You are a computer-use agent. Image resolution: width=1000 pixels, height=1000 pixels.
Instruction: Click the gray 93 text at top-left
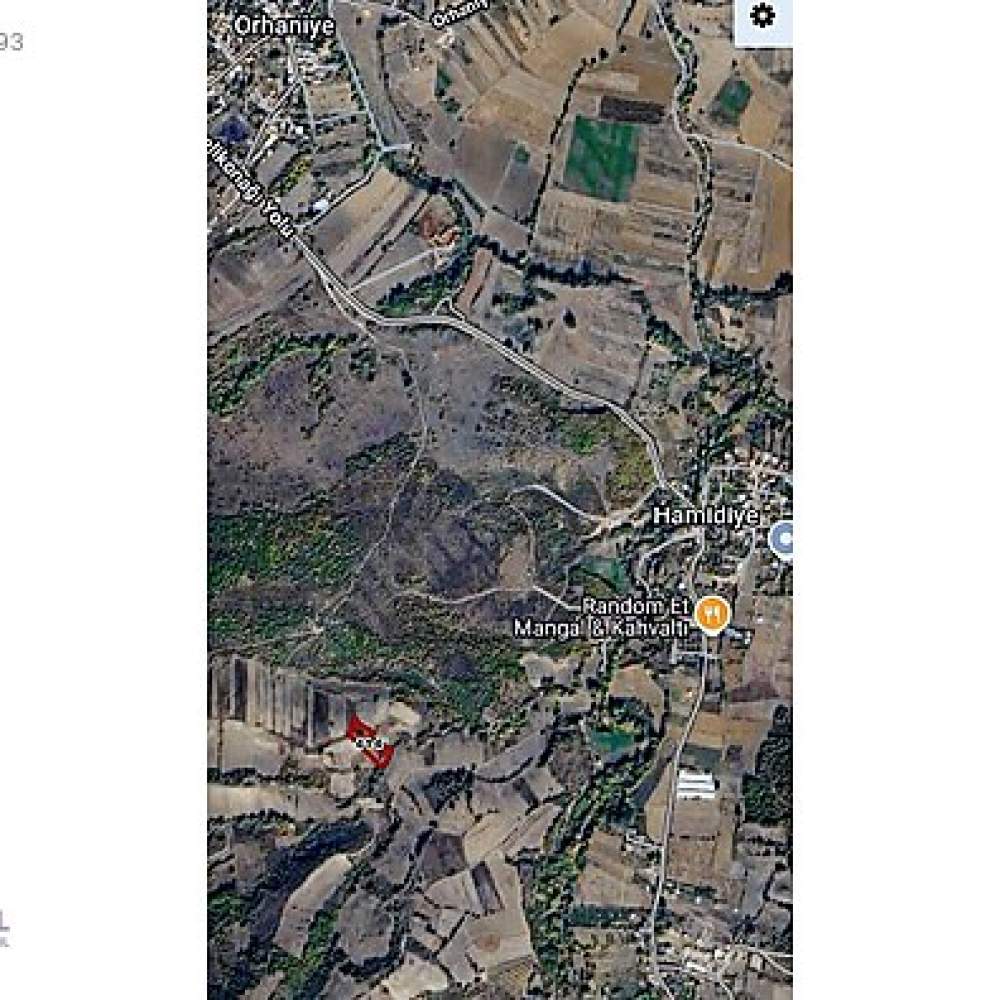[11, 42]
